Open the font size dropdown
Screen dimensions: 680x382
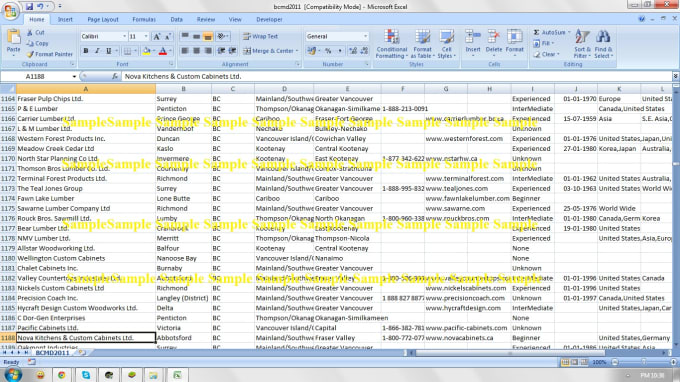146,36
